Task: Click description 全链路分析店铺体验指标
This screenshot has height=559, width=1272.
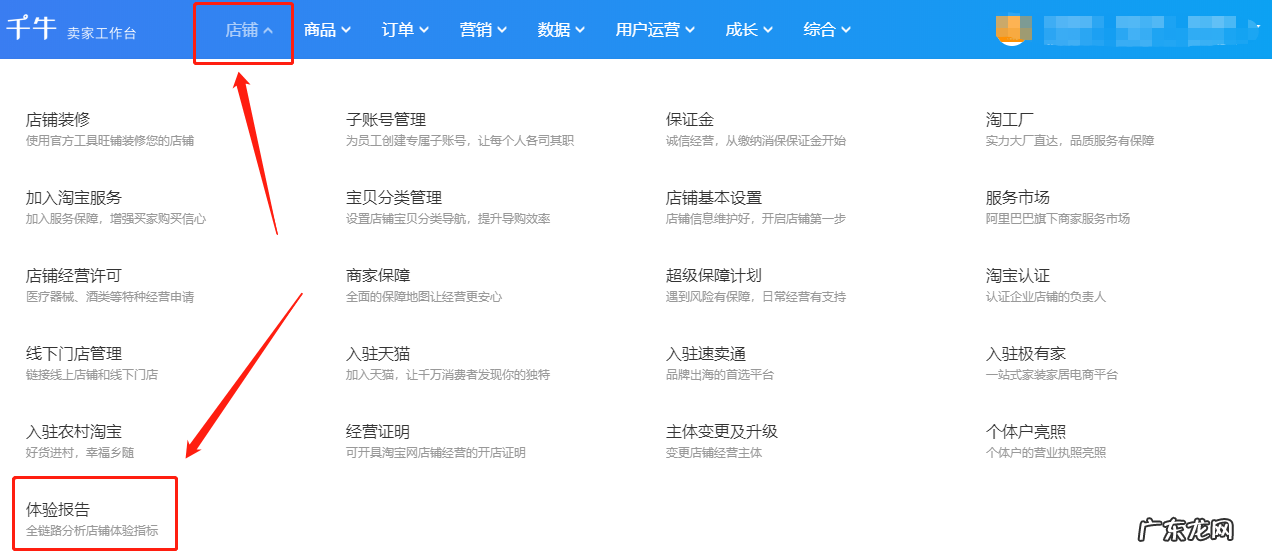Action: point(92,531)
